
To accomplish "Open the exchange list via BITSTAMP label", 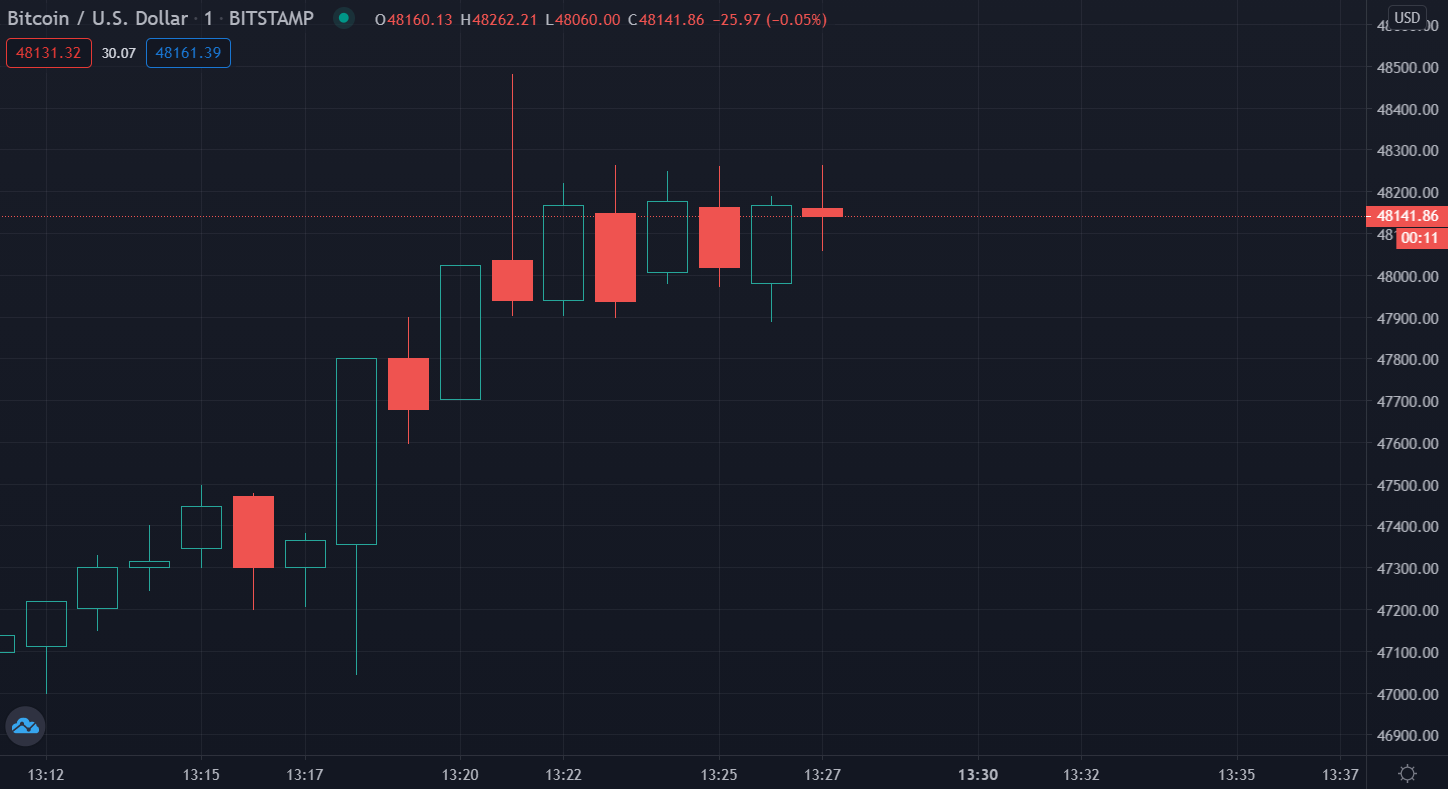I will (x=272, y=17).
